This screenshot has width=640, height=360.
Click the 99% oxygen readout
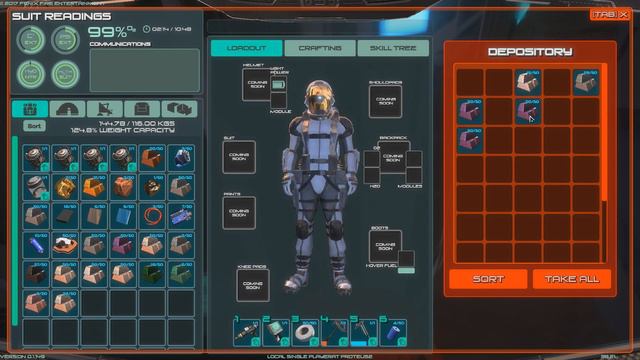(x=112, y=31)
